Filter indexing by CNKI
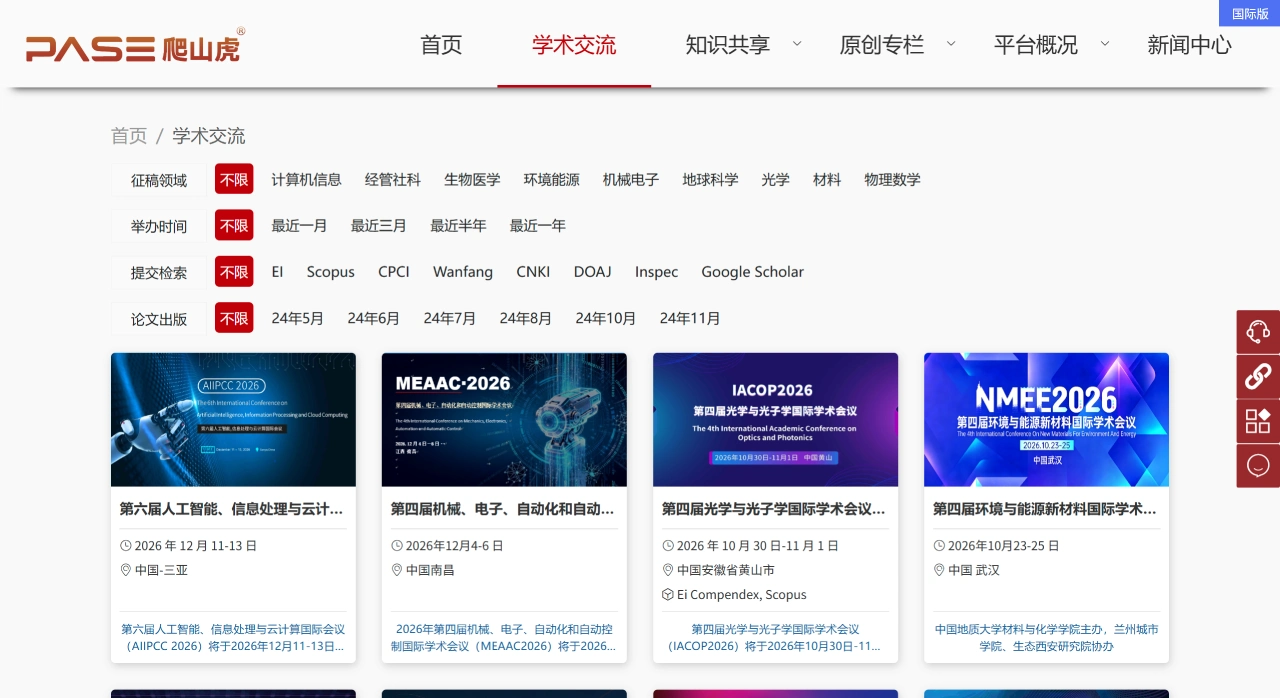This screenshot has width=1280, height=698. 533,272
